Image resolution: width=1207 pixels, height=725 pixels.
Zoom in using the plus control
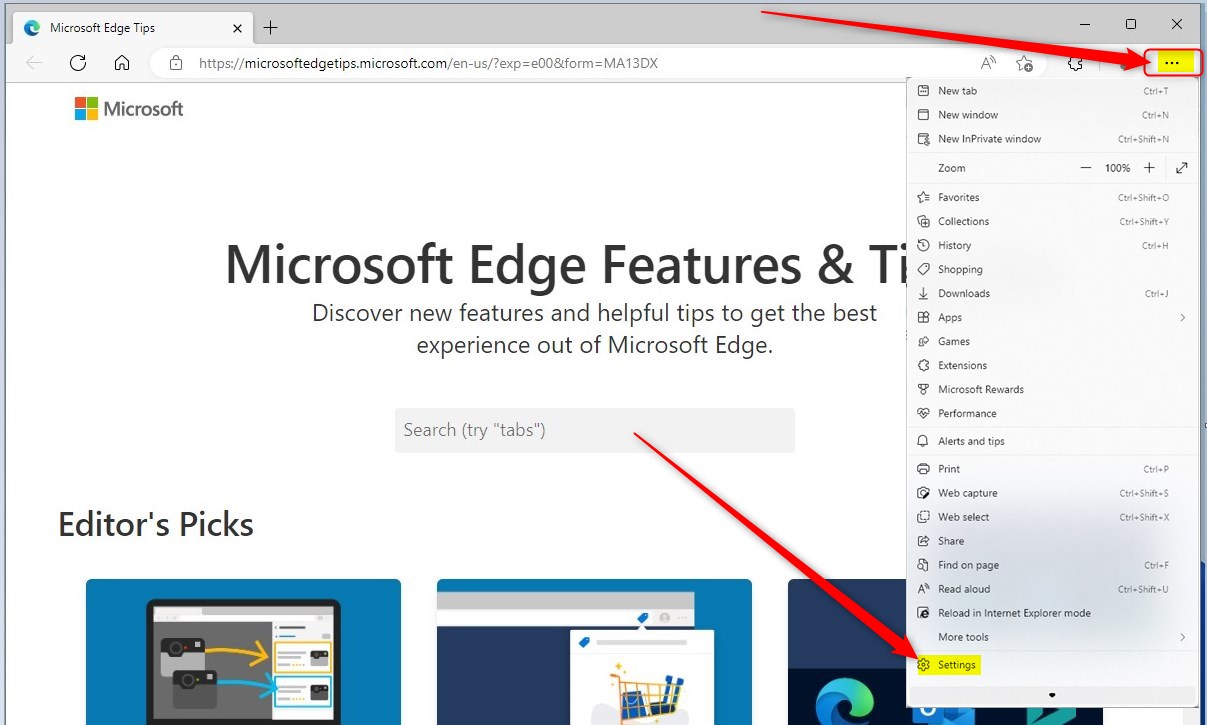point(1149,167)
